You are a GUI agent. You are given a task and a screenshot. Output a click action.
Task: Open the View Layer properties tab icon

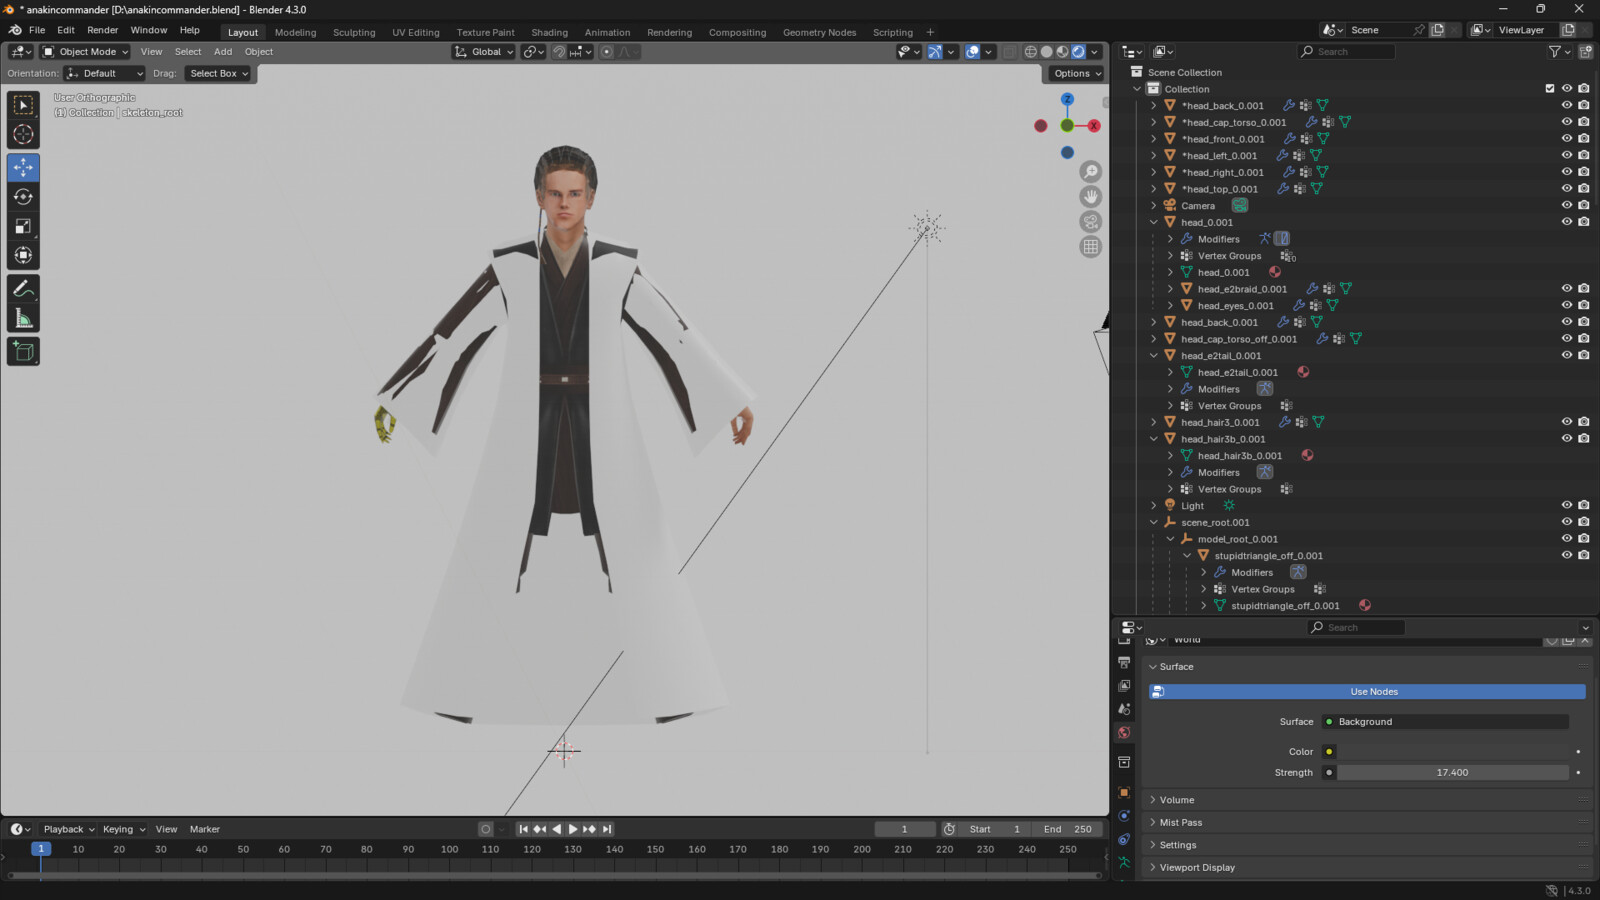(1124, 686)
